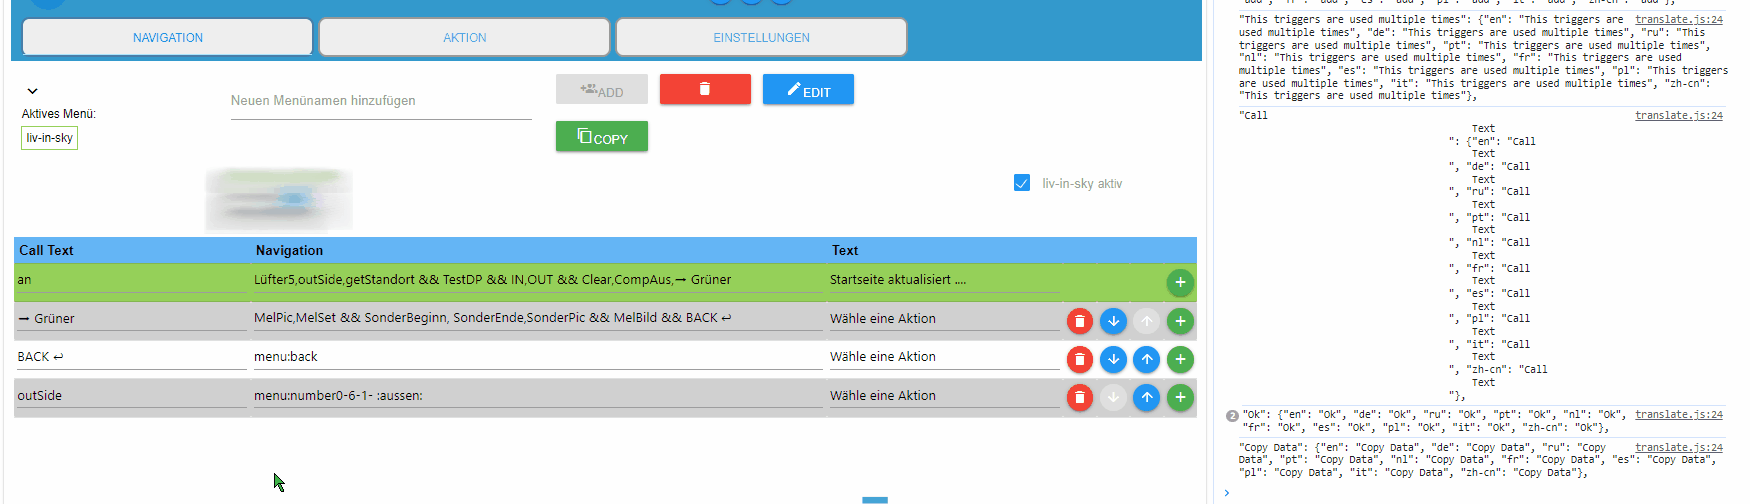Edit the 'BACK' call text field

[131, 357]
